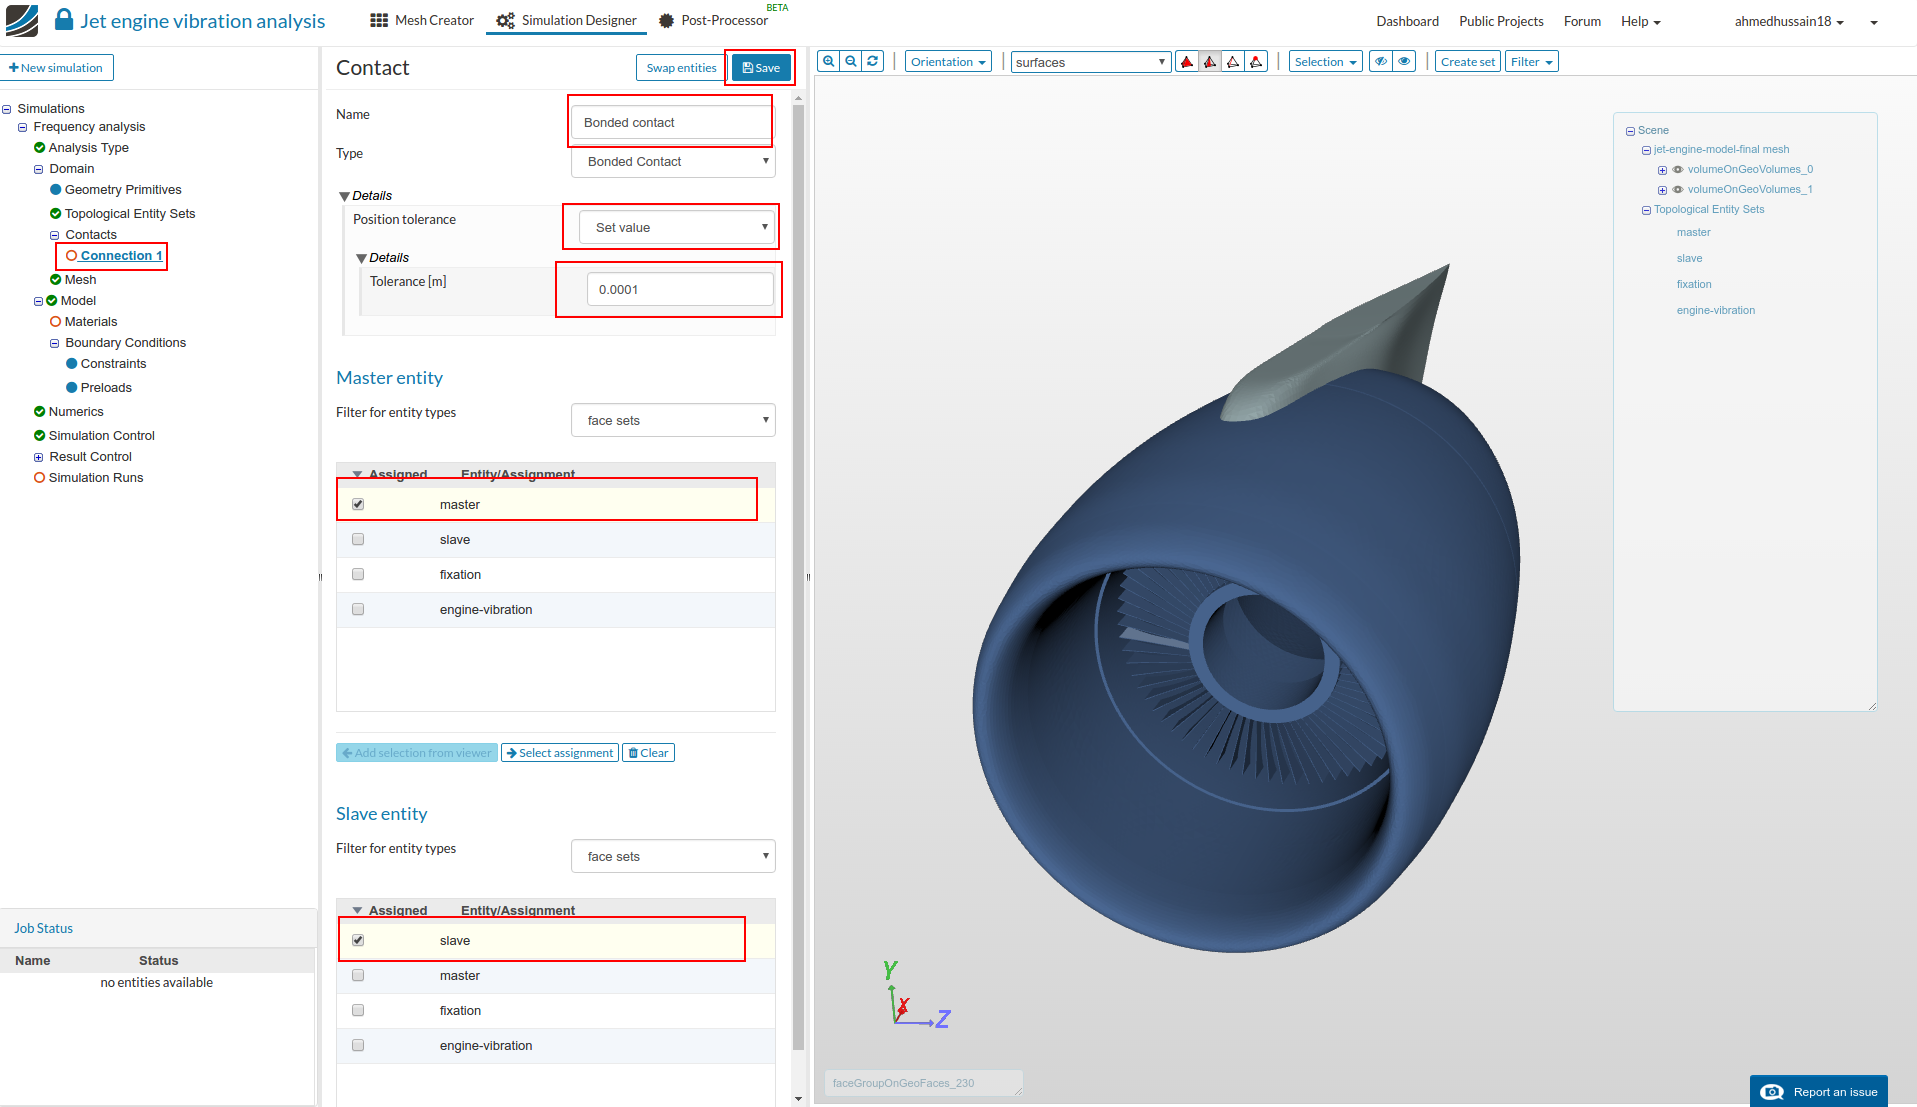Check master in Slave entity list
Image resolution: width=1917 pixels, height=1107 pixels.
358,976
